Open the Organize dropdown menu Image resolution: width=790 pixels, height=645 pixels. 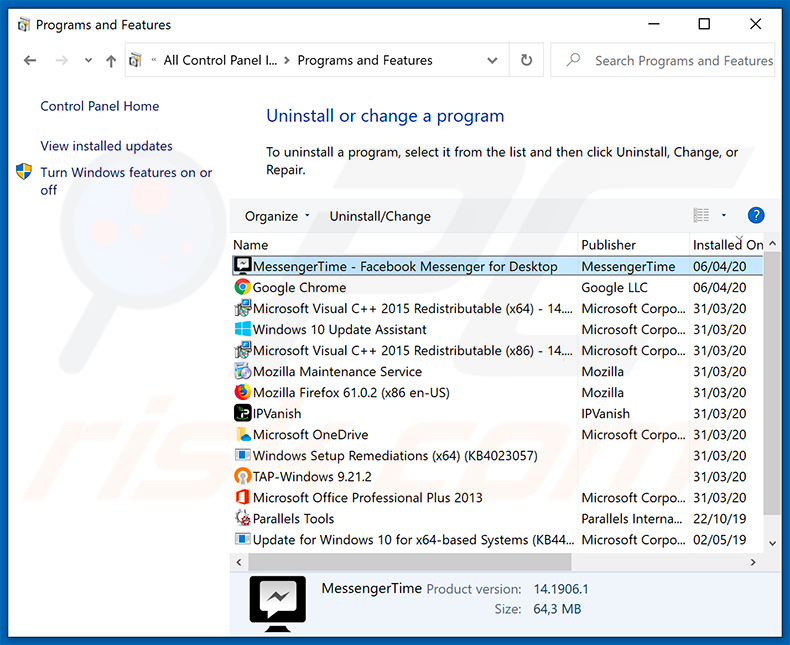coord(277,216)
